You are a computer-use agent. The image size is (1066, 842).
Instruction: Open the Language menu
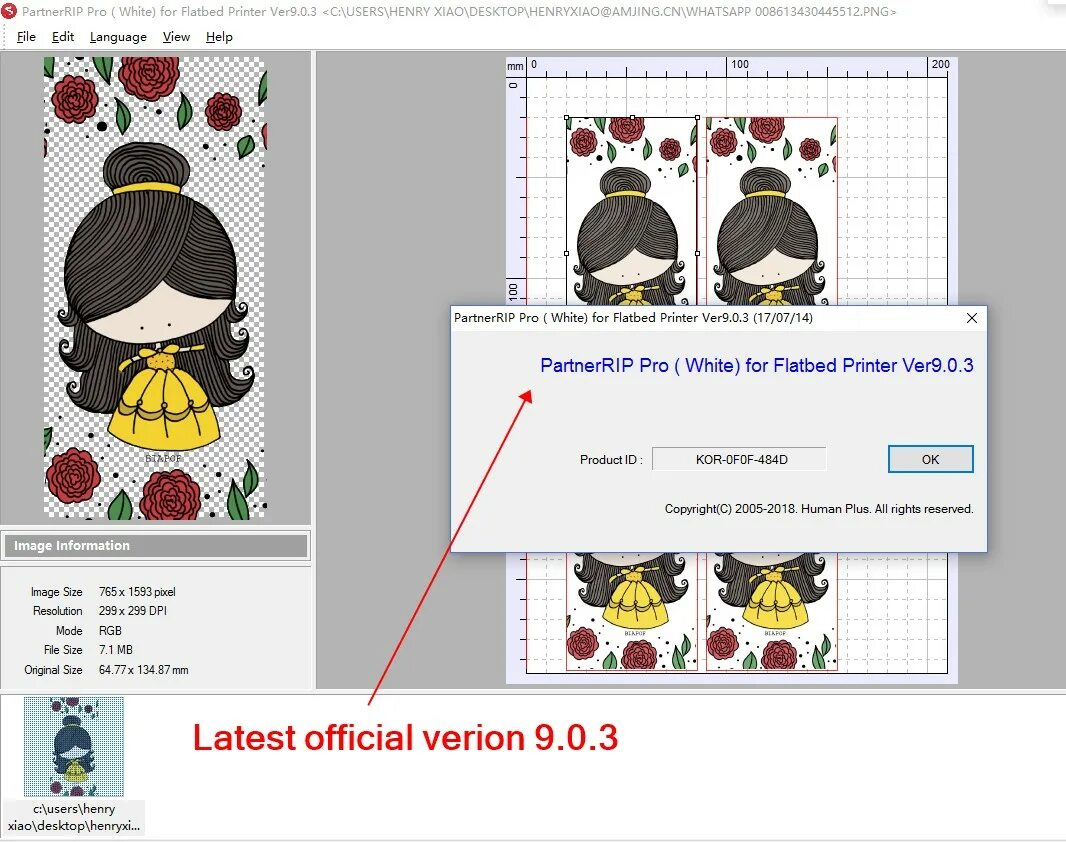(x=118, y=37)
